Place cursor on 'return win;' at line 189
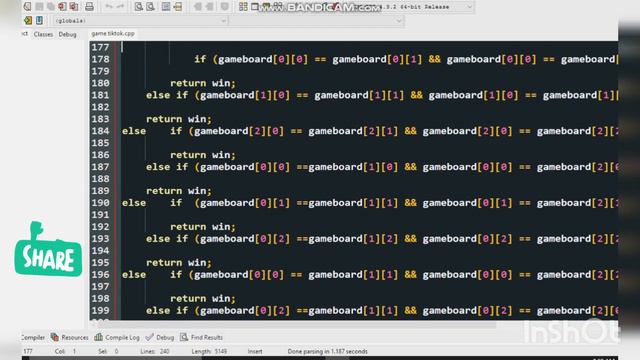The height and width of the screenshot is (360, 640). (x=179, y=191)
